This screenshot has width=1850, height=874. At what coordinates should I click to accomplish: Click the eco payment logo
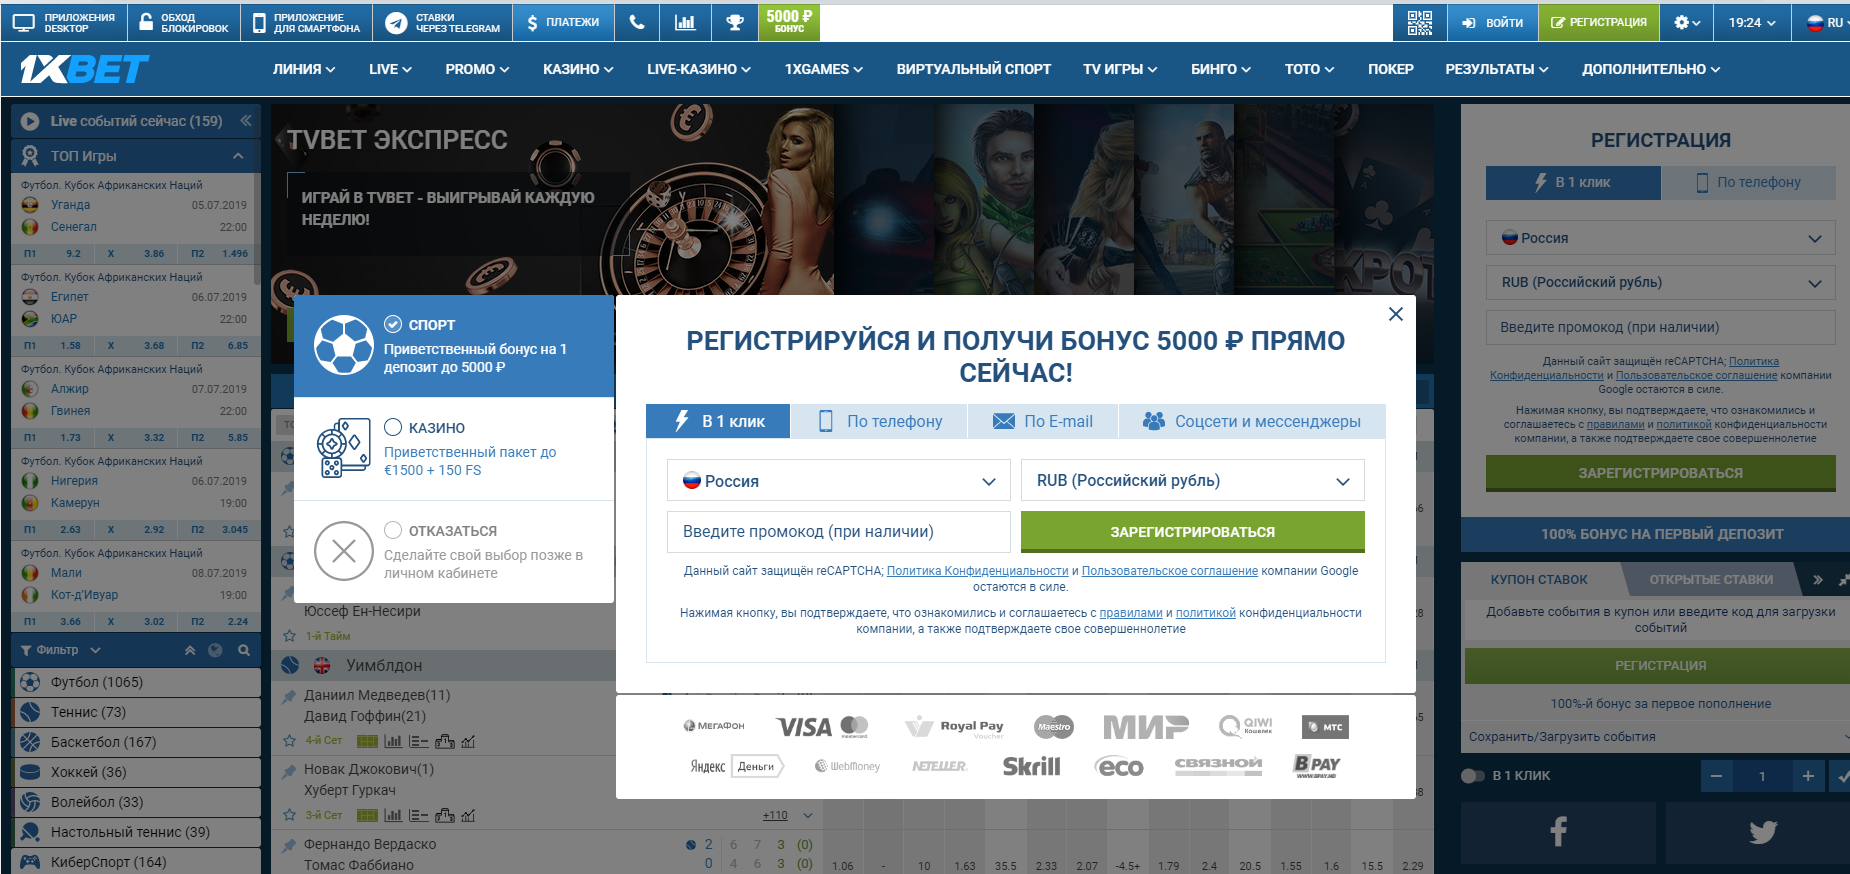click(1120, 767)
